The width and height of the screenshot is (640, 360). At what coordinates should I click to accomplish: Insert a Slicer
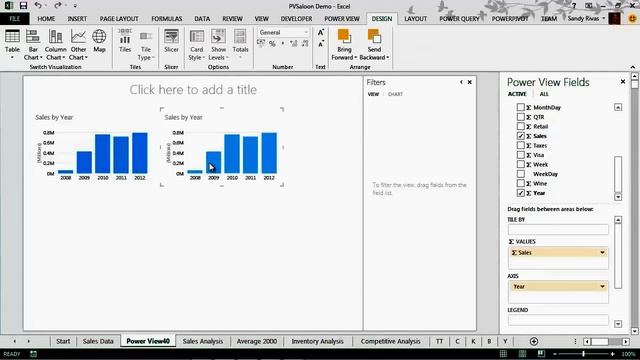[171, 41]
